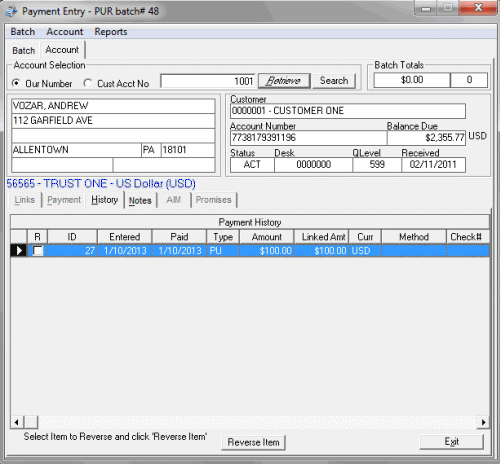The width and height of the screenshot is (500, 464).
Task: Click the Linked Amt column header
Action: click(321, 237)
